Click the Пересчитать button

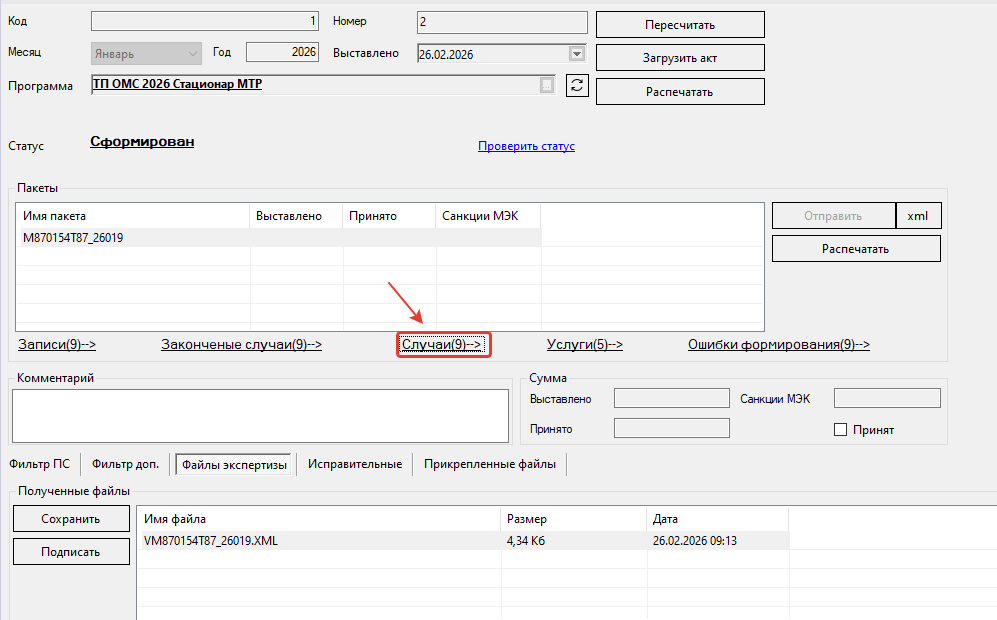(x=680, y=25)
